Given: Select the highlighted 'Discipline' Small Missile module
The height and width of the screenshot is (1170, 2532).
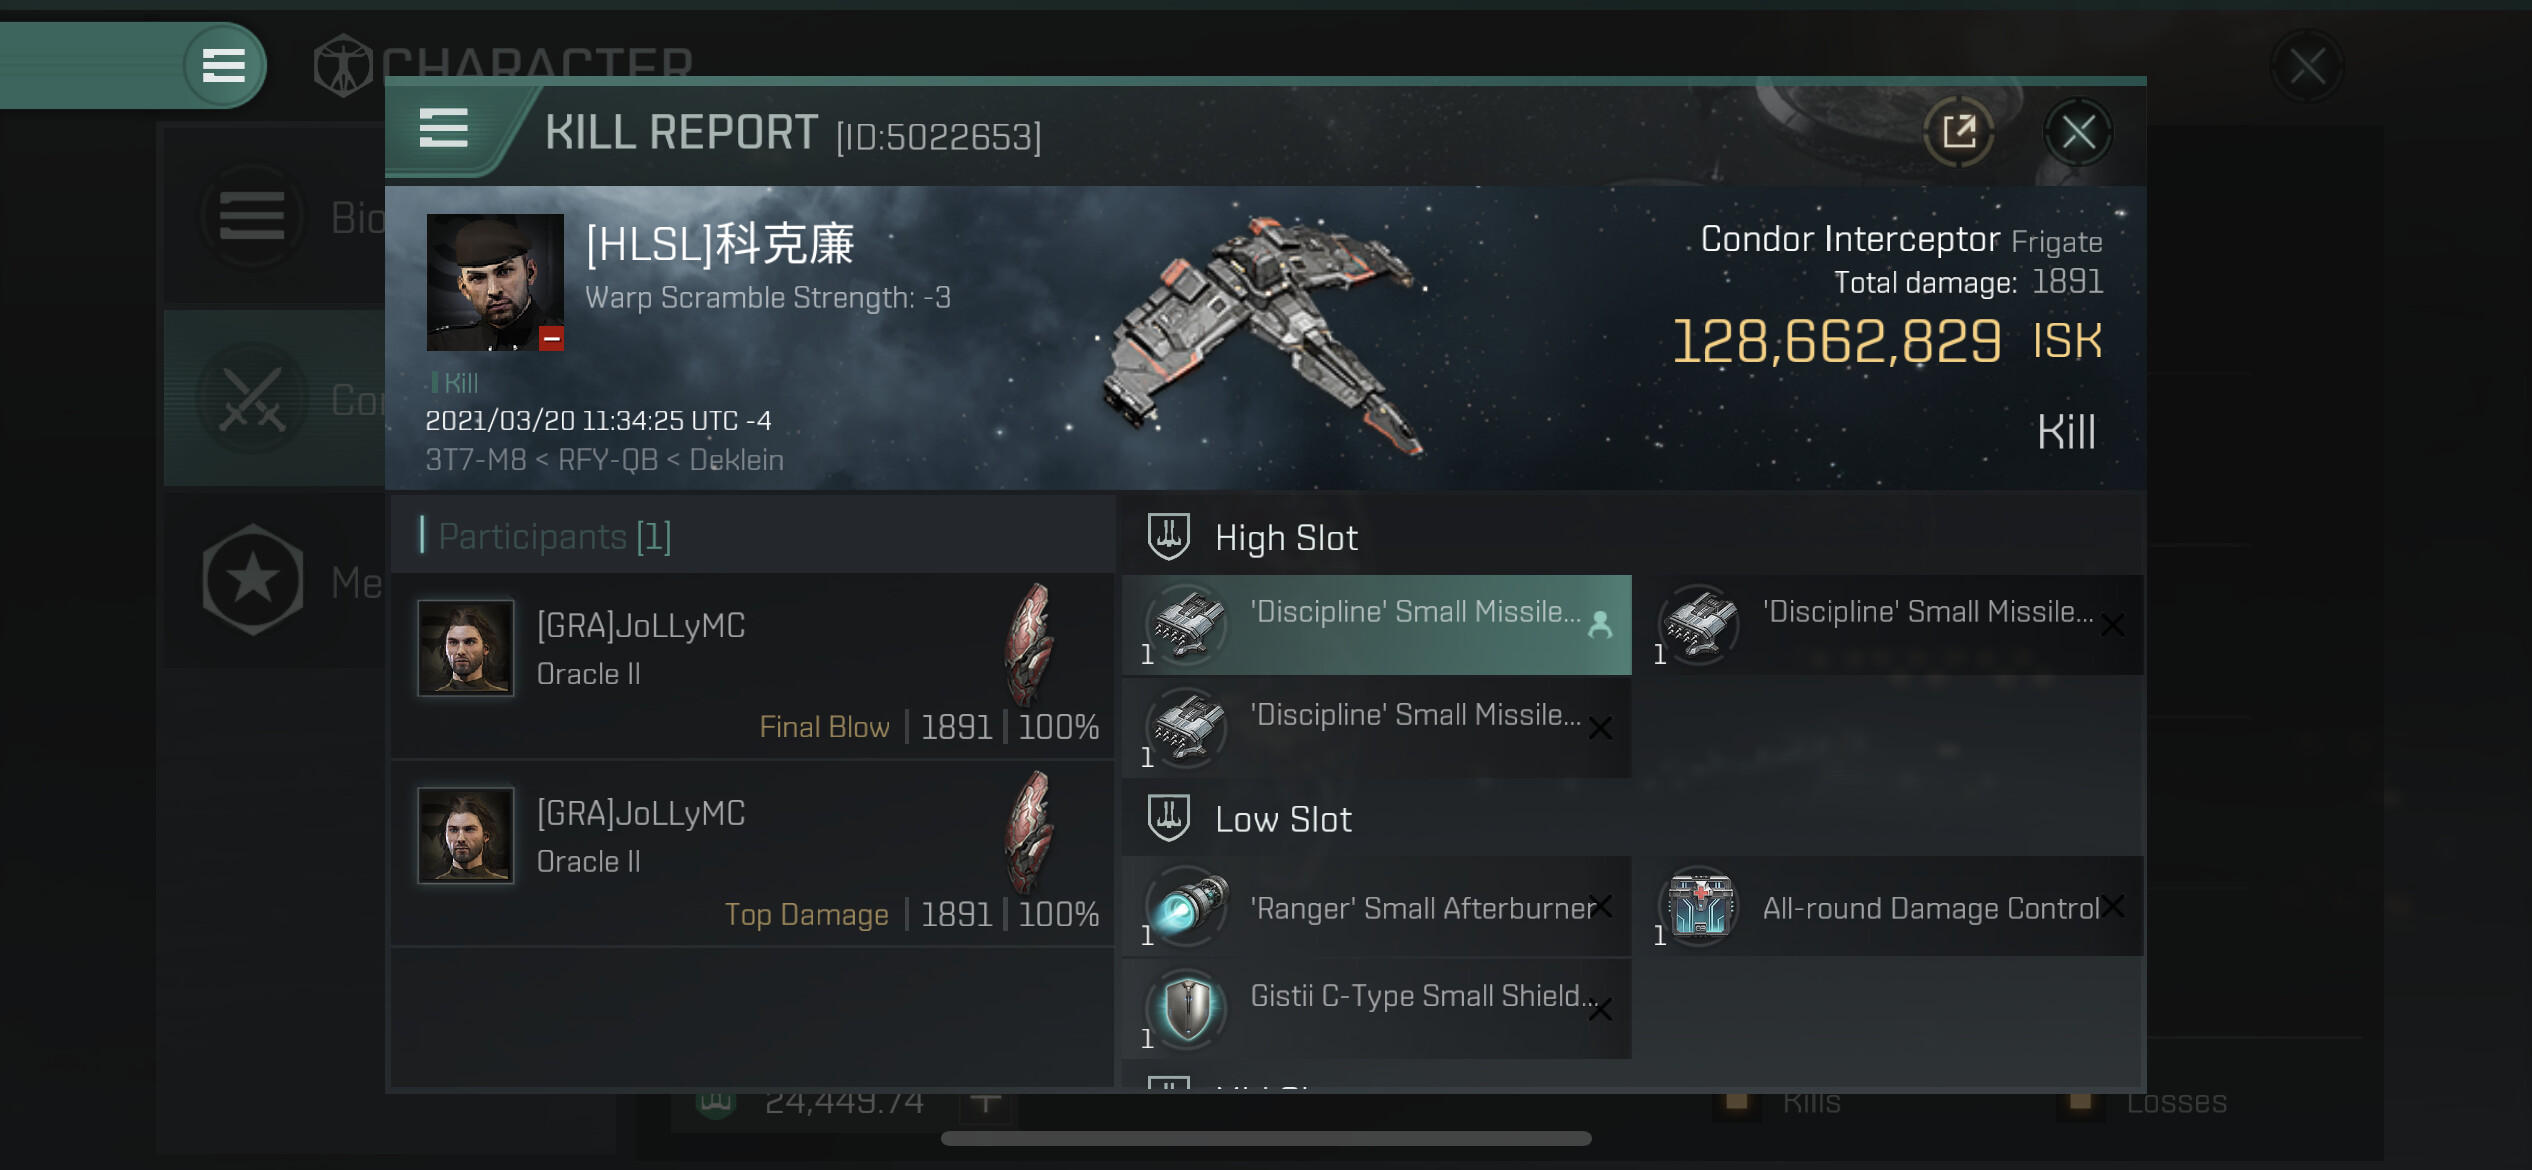Looking at the screenshot, I should click(x=1377, y=625).
